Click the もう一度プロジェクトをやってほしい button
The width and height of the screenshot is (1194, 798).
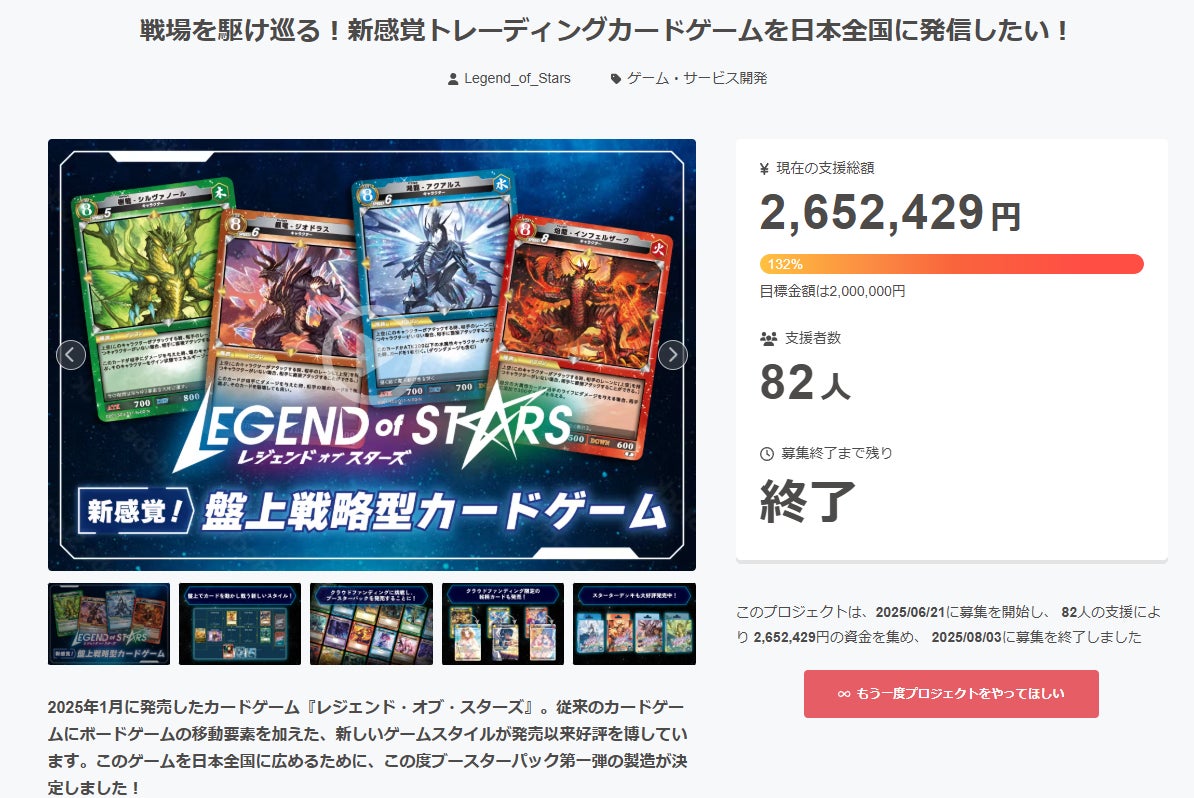951,694
